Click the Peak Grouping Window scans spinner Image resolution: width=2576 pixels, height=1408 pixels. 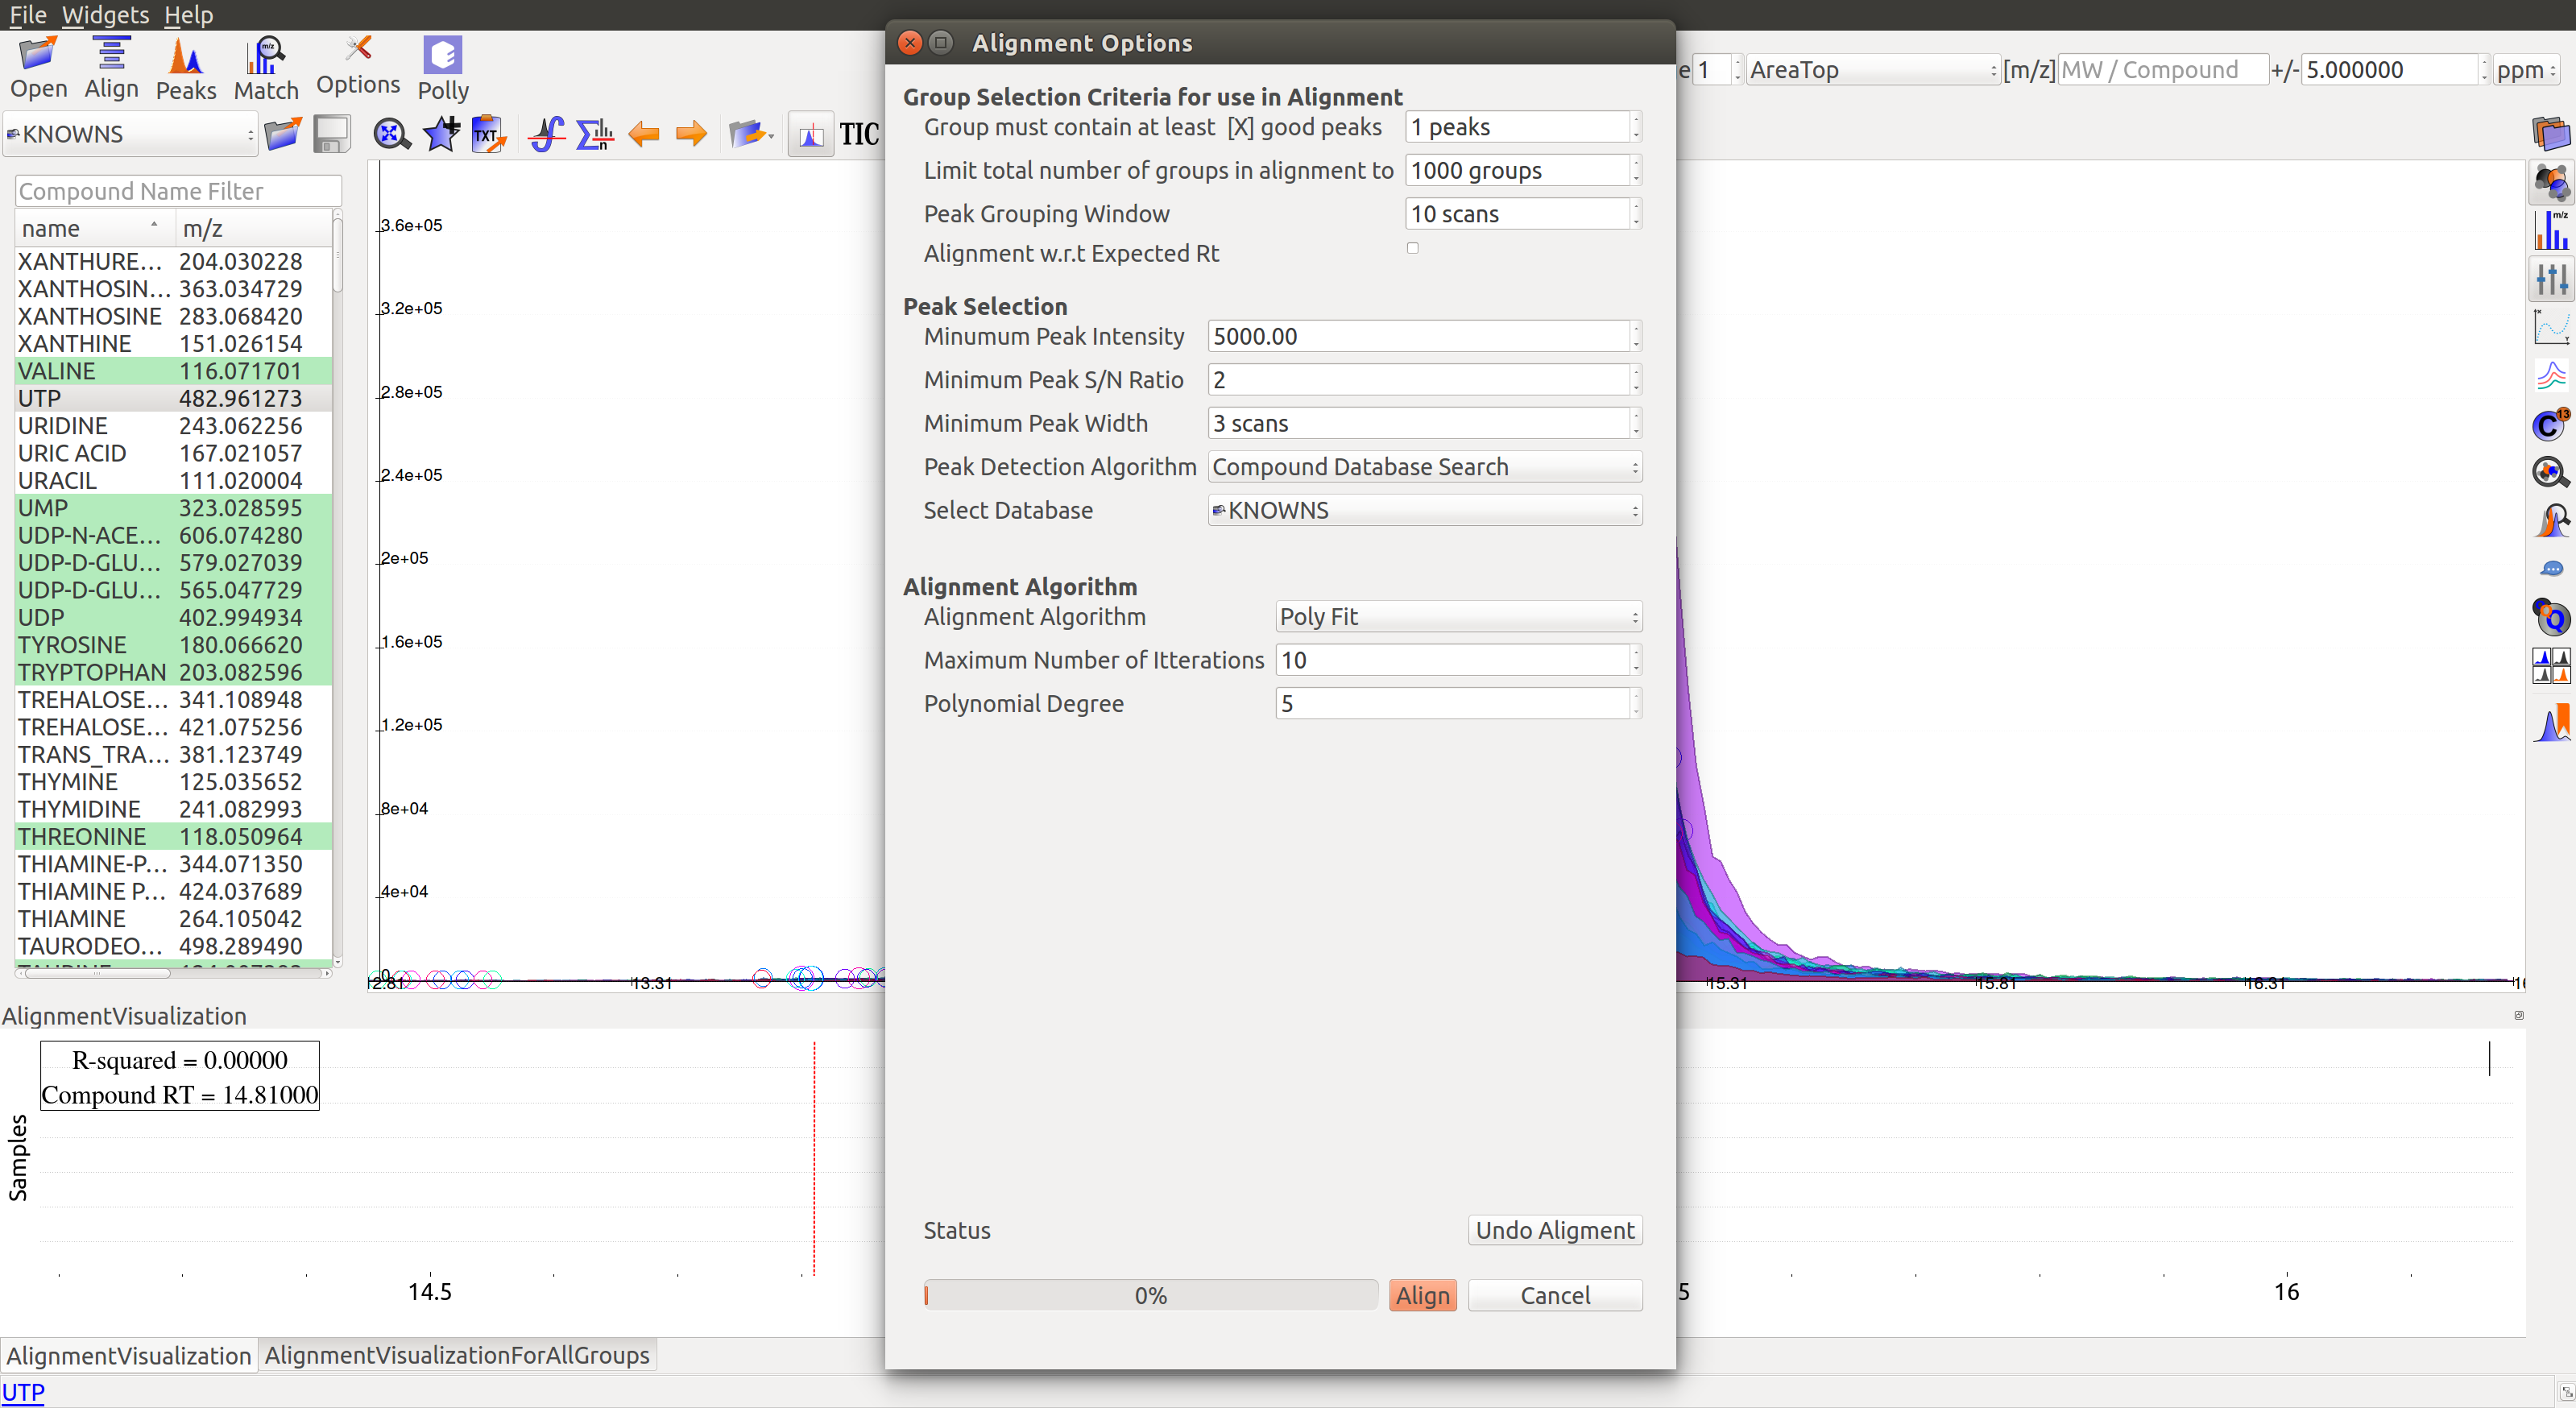[x=1523, y=214]
